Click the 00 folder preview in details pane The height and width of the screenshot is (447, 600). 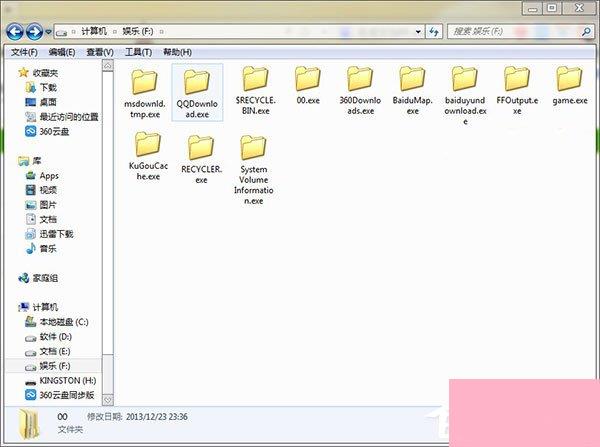point(29,426)
